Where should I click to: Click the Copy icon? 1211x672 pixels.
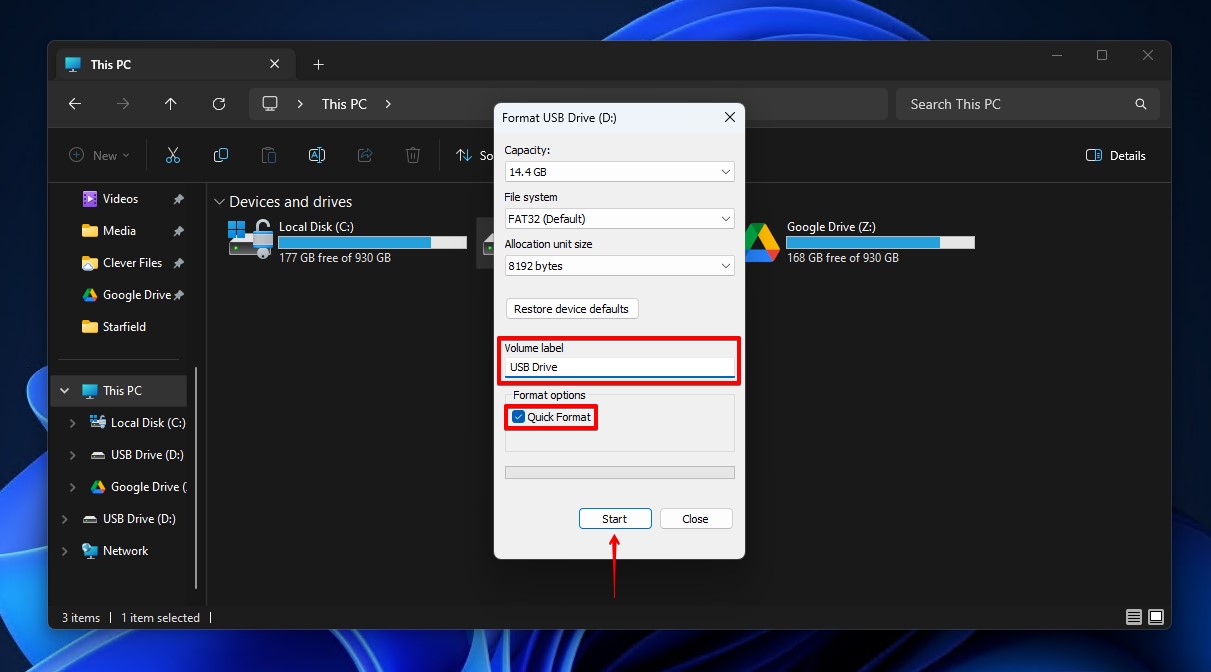pyautogui.click(x=220, y=155)
